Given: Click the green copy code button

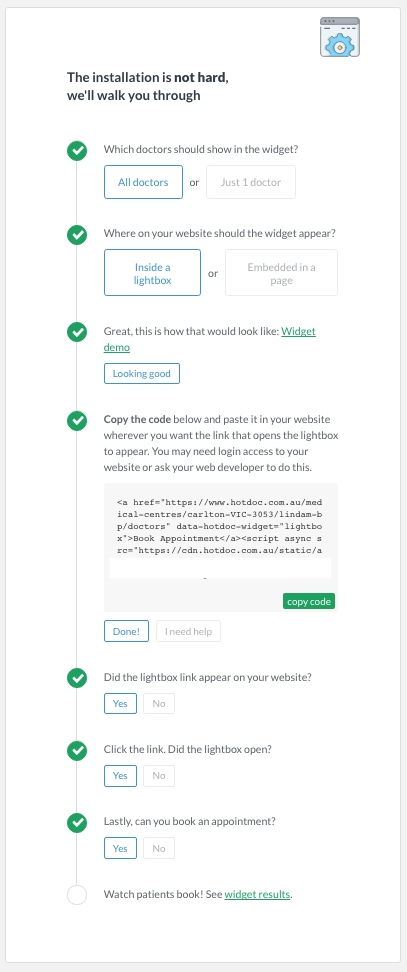Looking at the screenshot, I should point(309,601).
